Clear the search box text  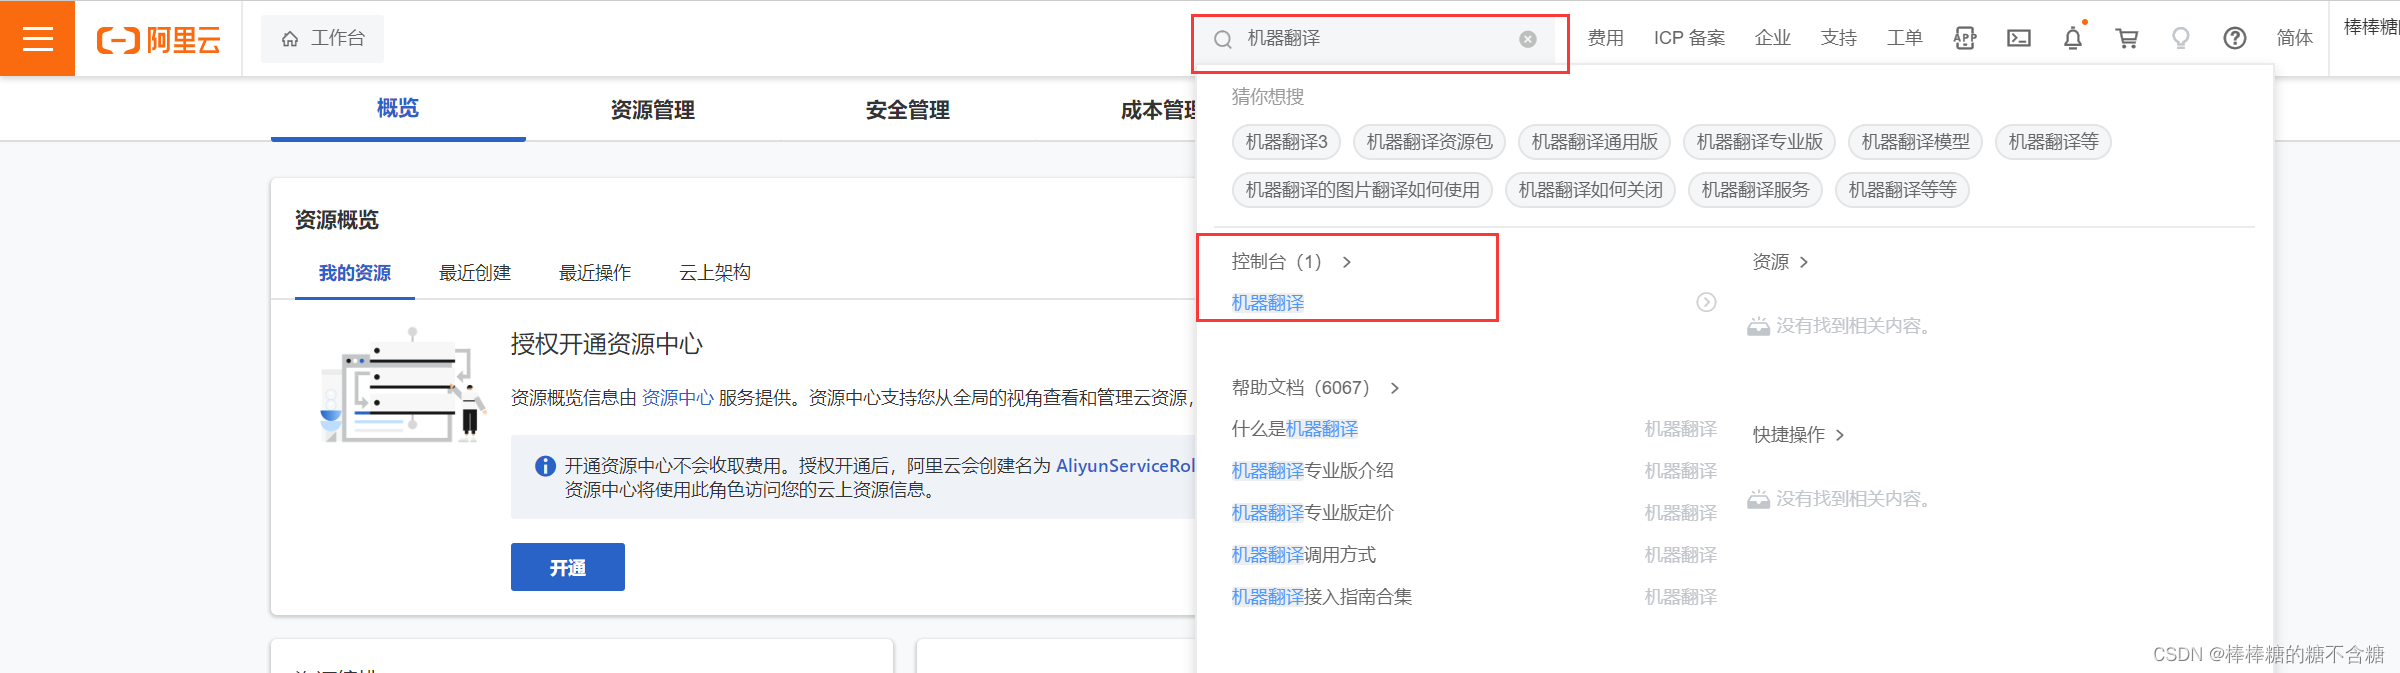coord(1528,39)
